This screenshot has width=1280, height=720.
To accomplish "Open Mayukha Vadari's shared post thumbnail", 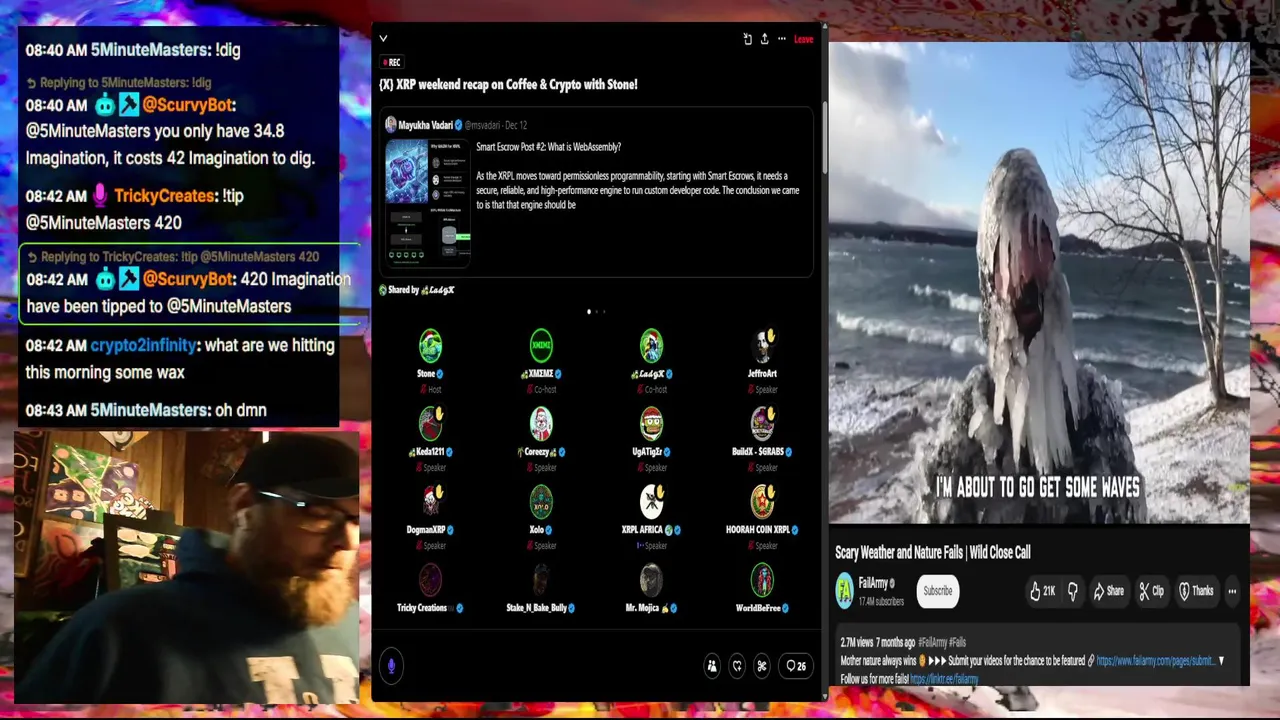I will pyautogui.click(x=428, y=201).
